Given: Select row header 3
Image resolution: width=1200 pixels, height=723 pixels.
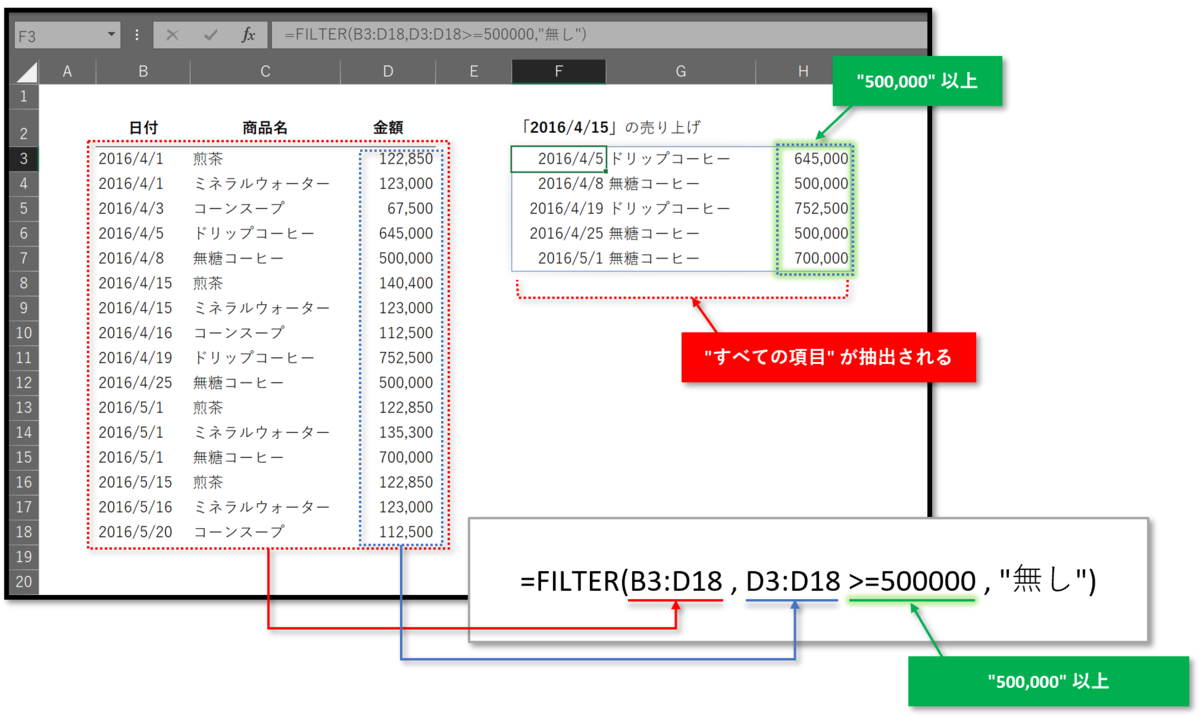Looking at the screenshot, I should [x=24, y=158].
